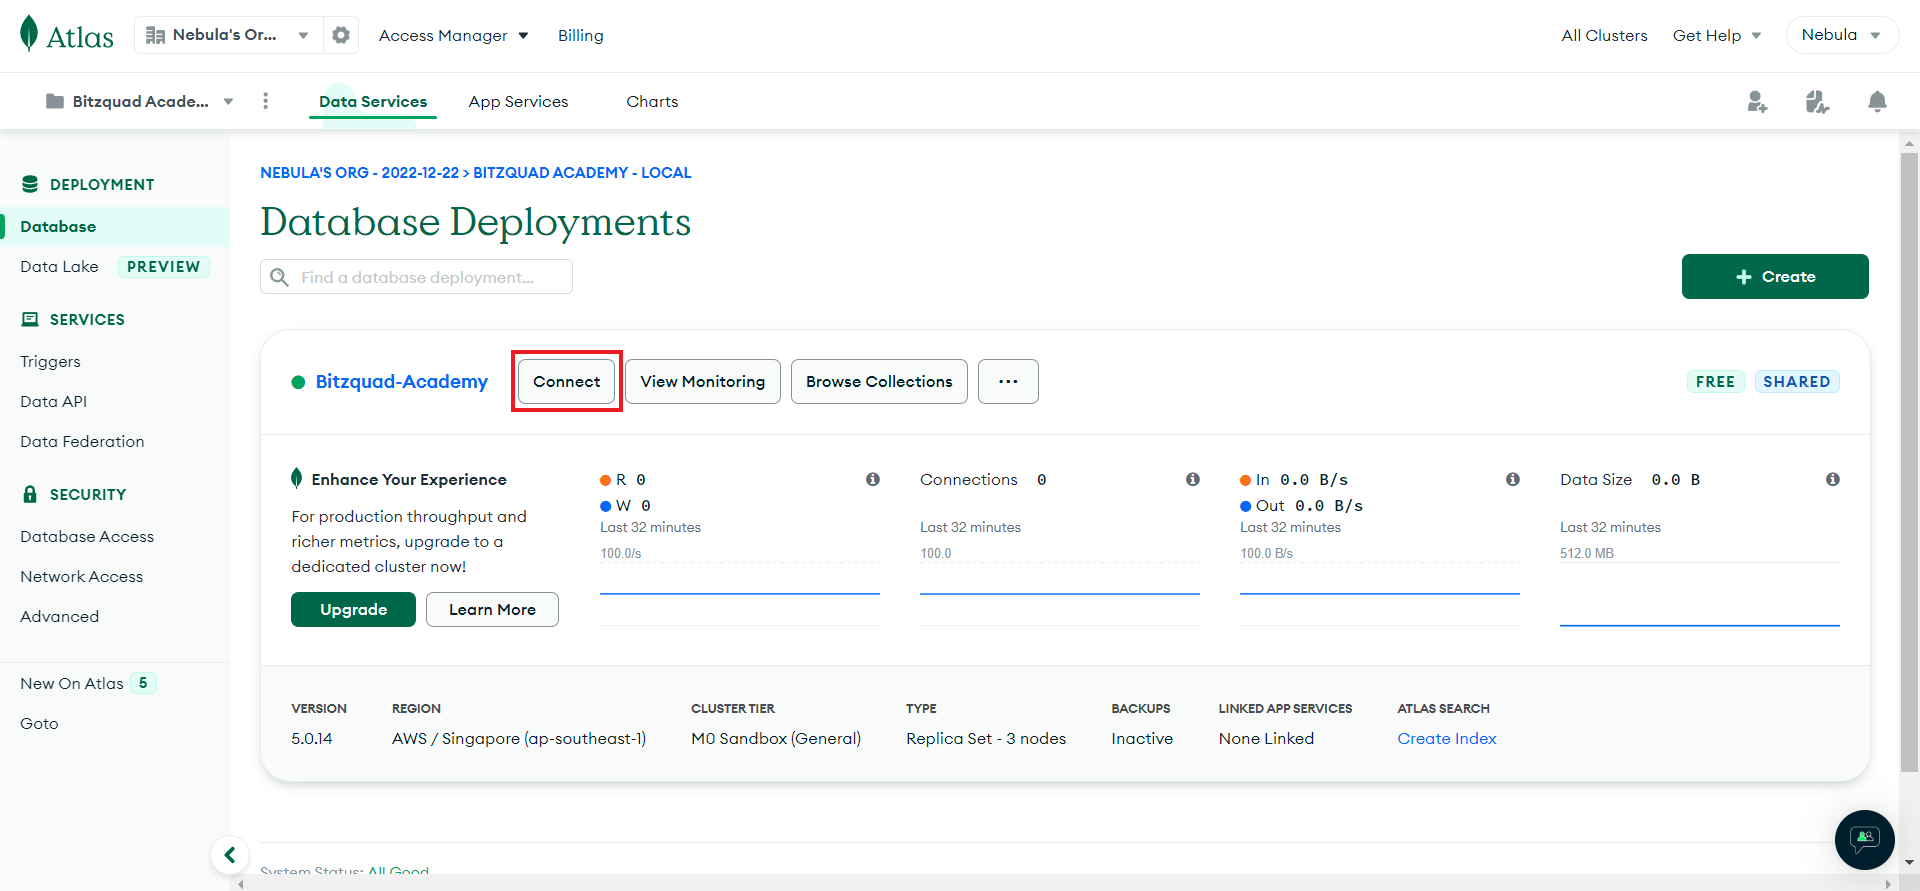Click All Clusters link
Viewport: 1920px width, 891px height.
tap(1604, 35)
